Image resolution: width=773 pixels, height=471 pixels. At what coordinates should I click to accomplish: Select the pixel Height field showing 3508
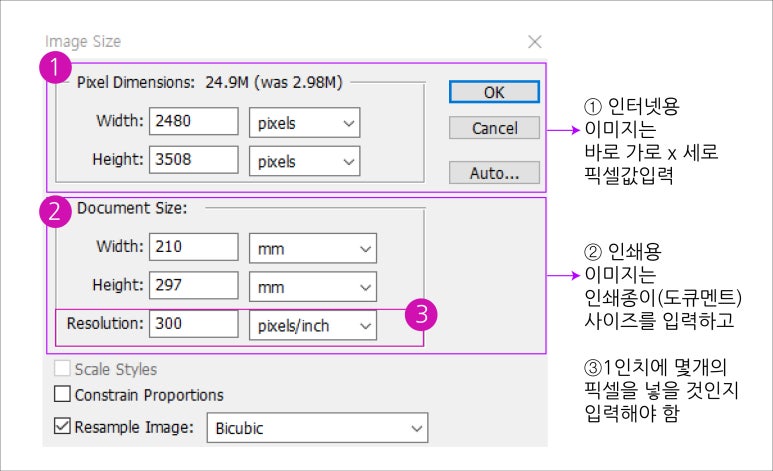[194, 159]
